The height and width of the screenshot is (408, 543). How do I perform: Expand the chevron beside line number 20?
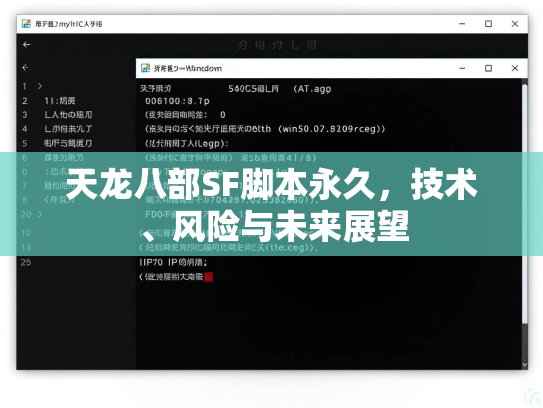pyautogui.click(x=40, y=214)
